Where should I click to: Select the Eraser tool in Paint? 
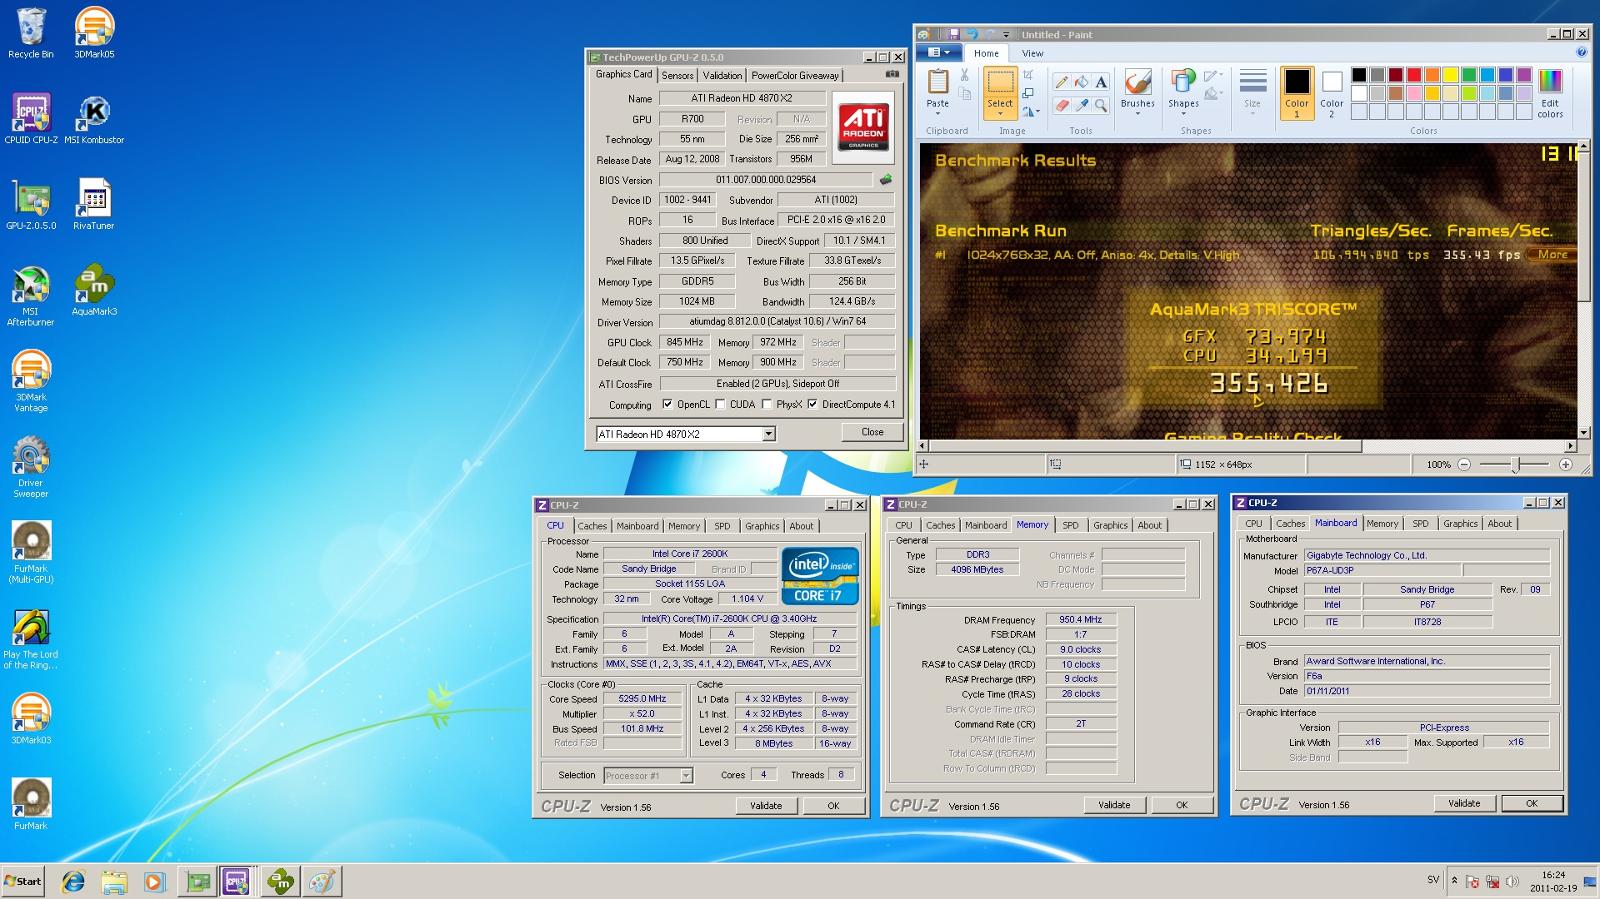pyautogui.click(x=1061, y=104)
